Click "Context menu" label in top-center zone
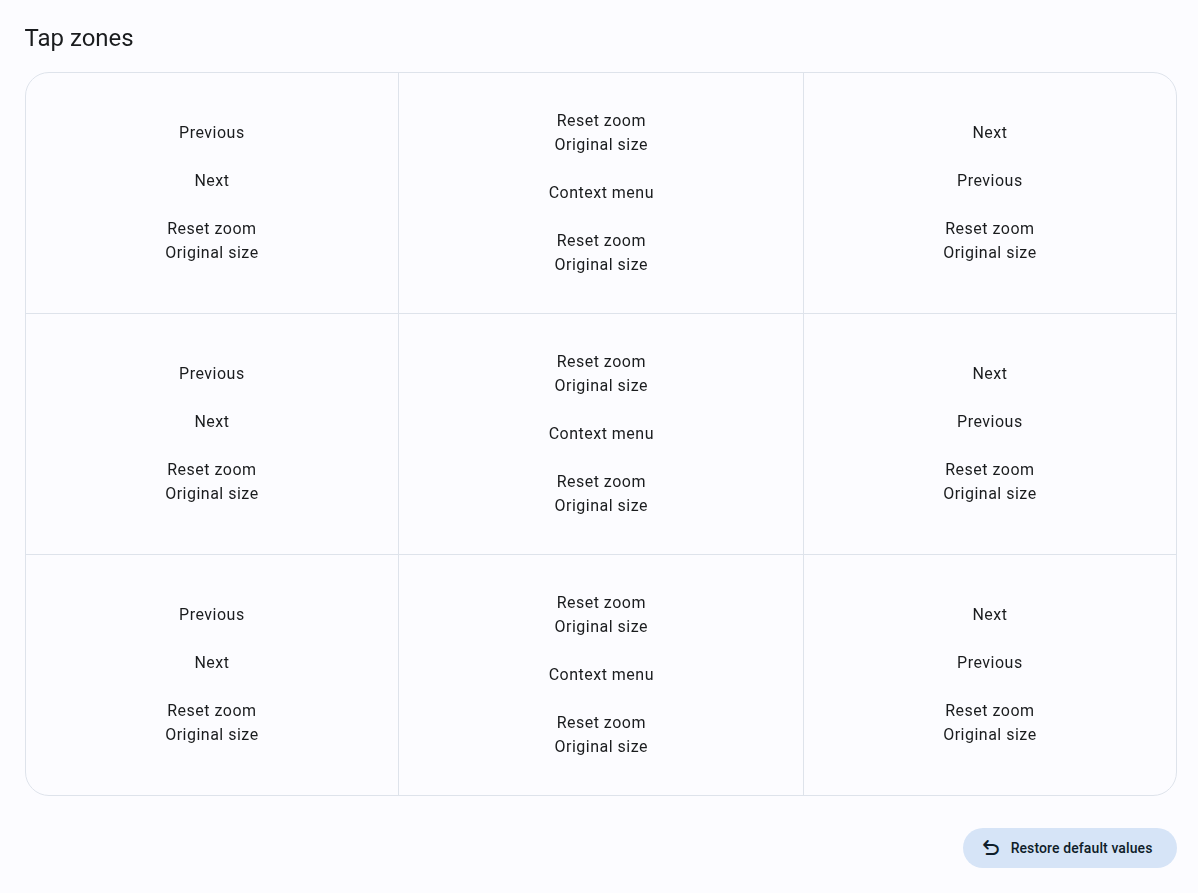1198x893 pixels. click(601, 193)
